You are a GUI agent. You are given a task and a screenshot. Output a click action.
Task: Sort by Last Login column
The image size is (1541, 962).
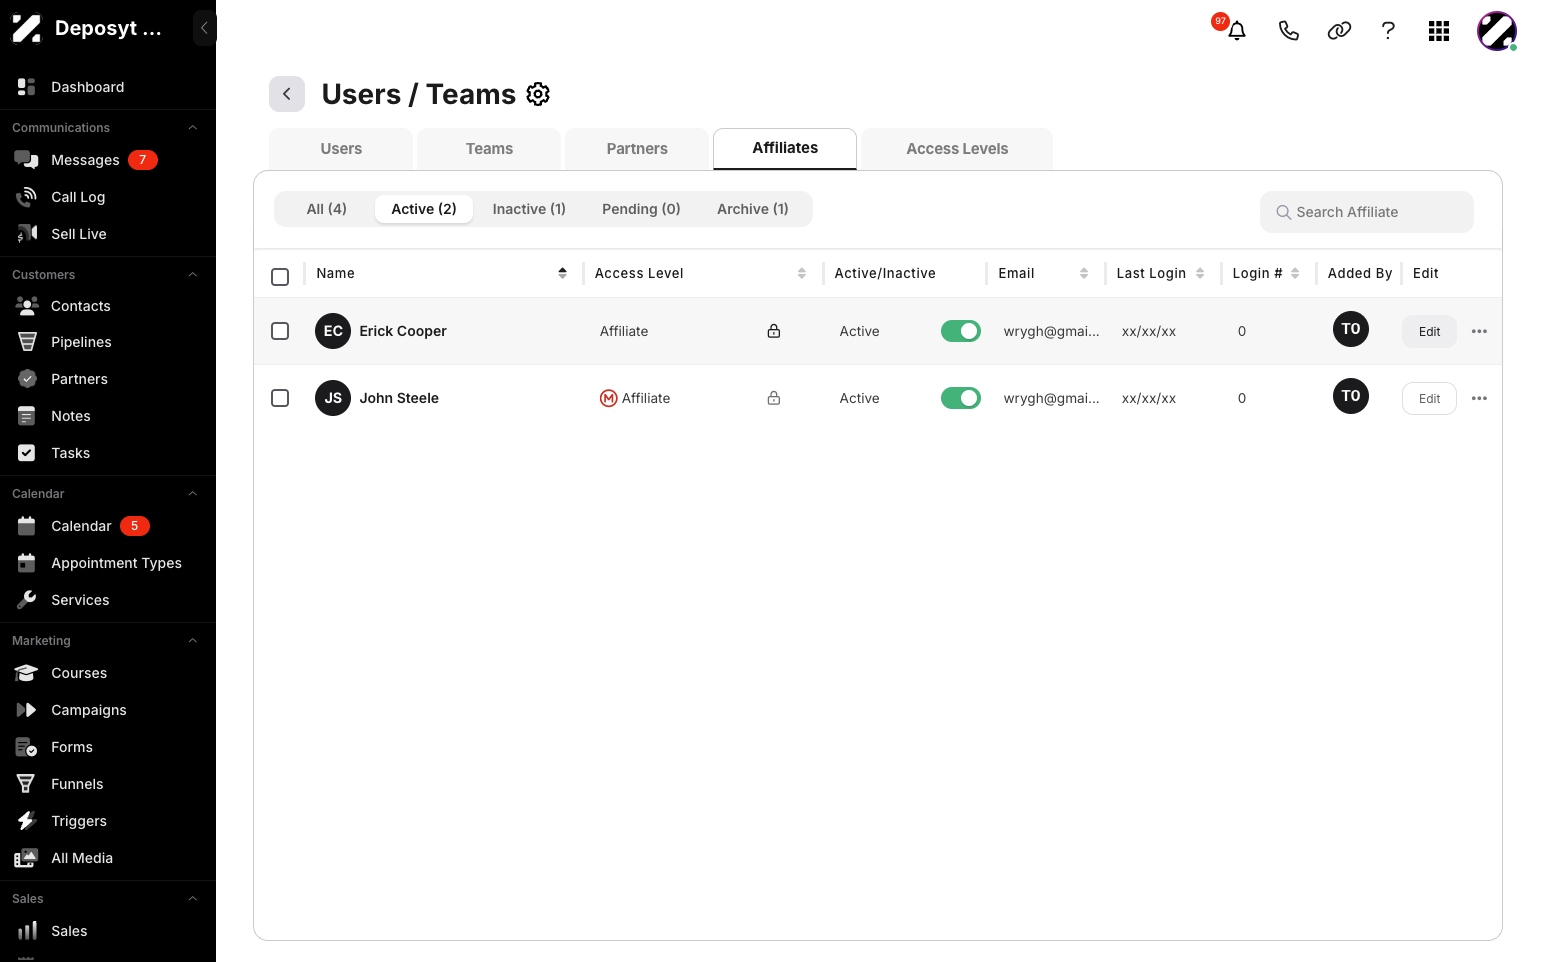click(1199, 273)
